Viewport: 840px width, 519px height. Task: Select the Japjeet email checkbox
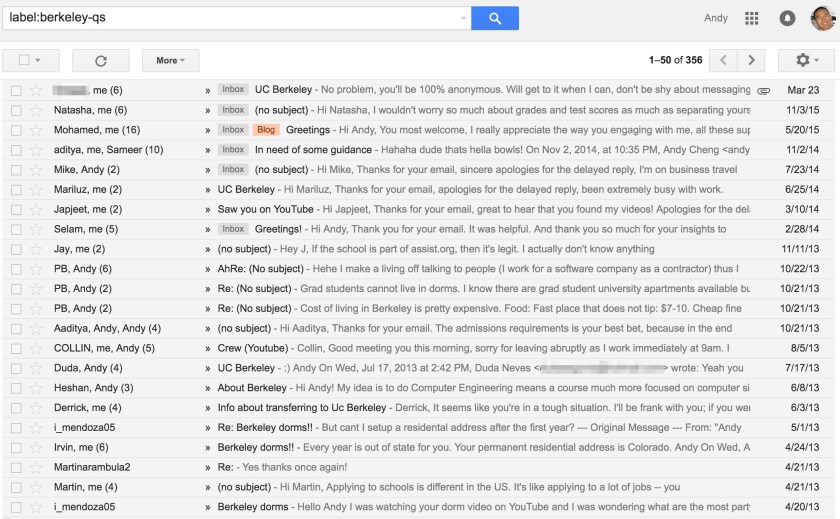pyautogui.click(x=16, y=209)
